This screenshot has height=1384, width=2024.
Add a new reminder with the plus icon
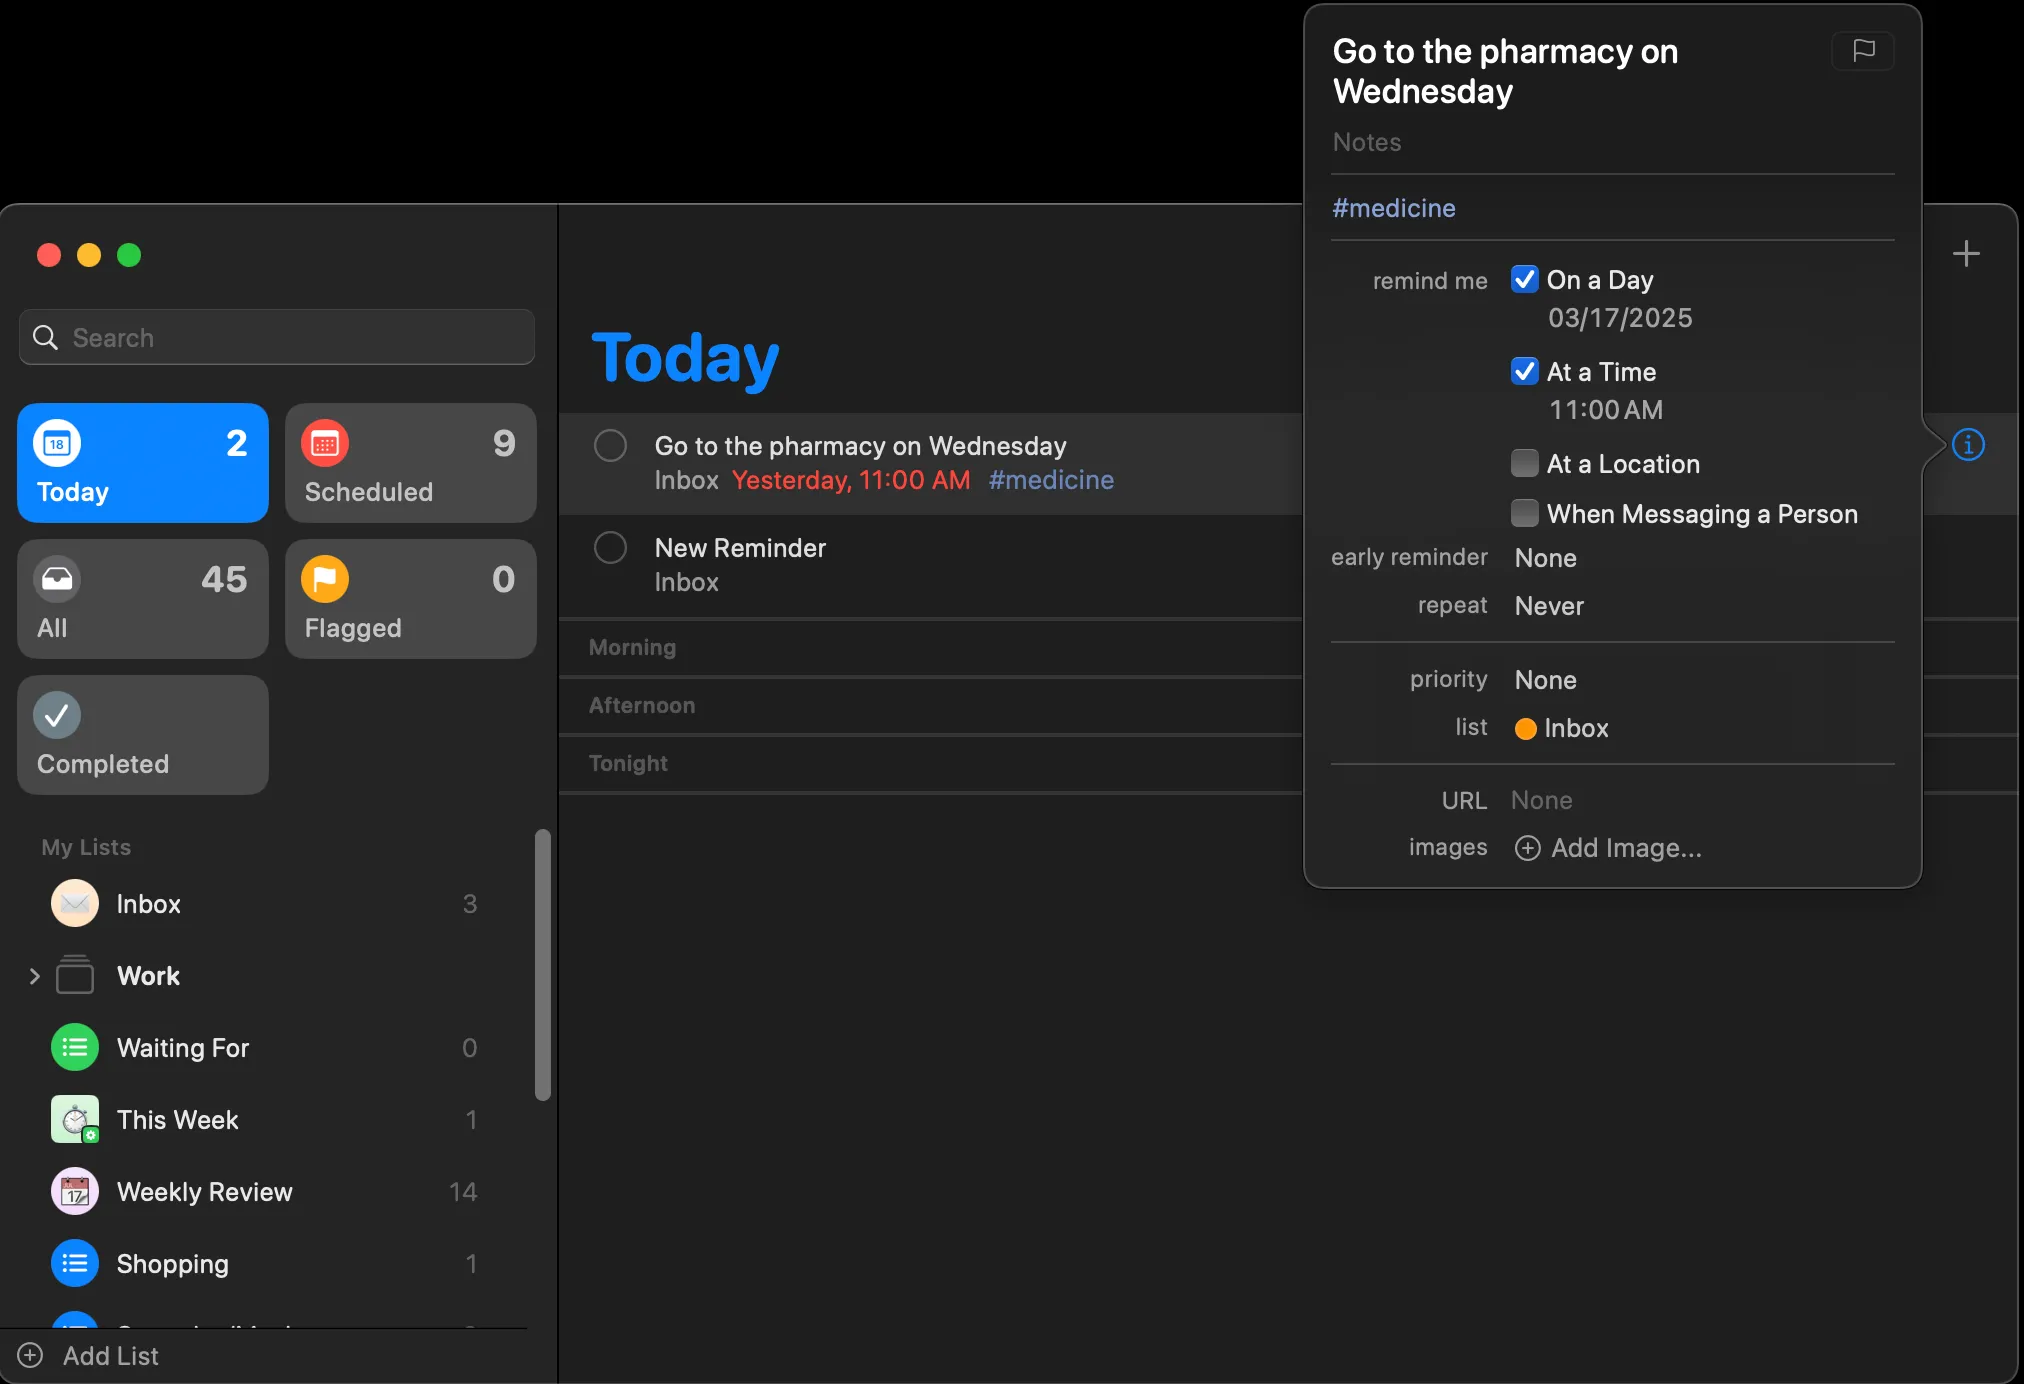[x=1966, y=254]
